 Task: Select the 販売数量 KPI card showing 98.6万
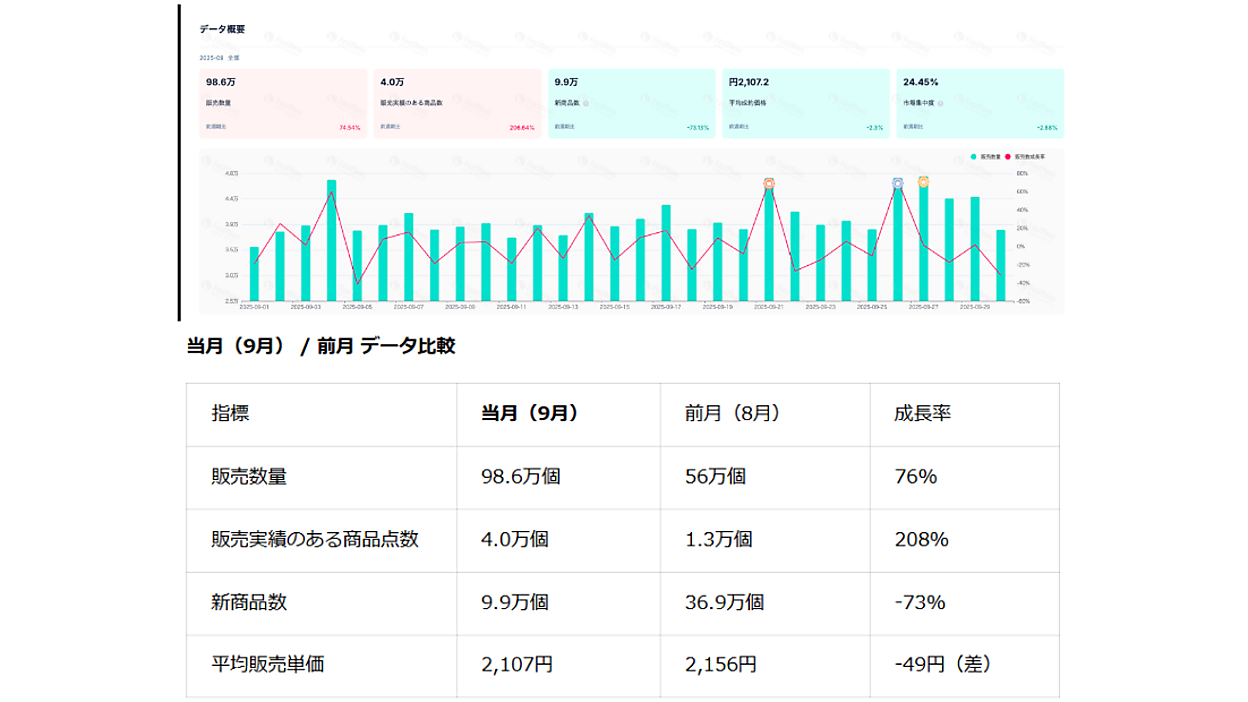[280, 100]
